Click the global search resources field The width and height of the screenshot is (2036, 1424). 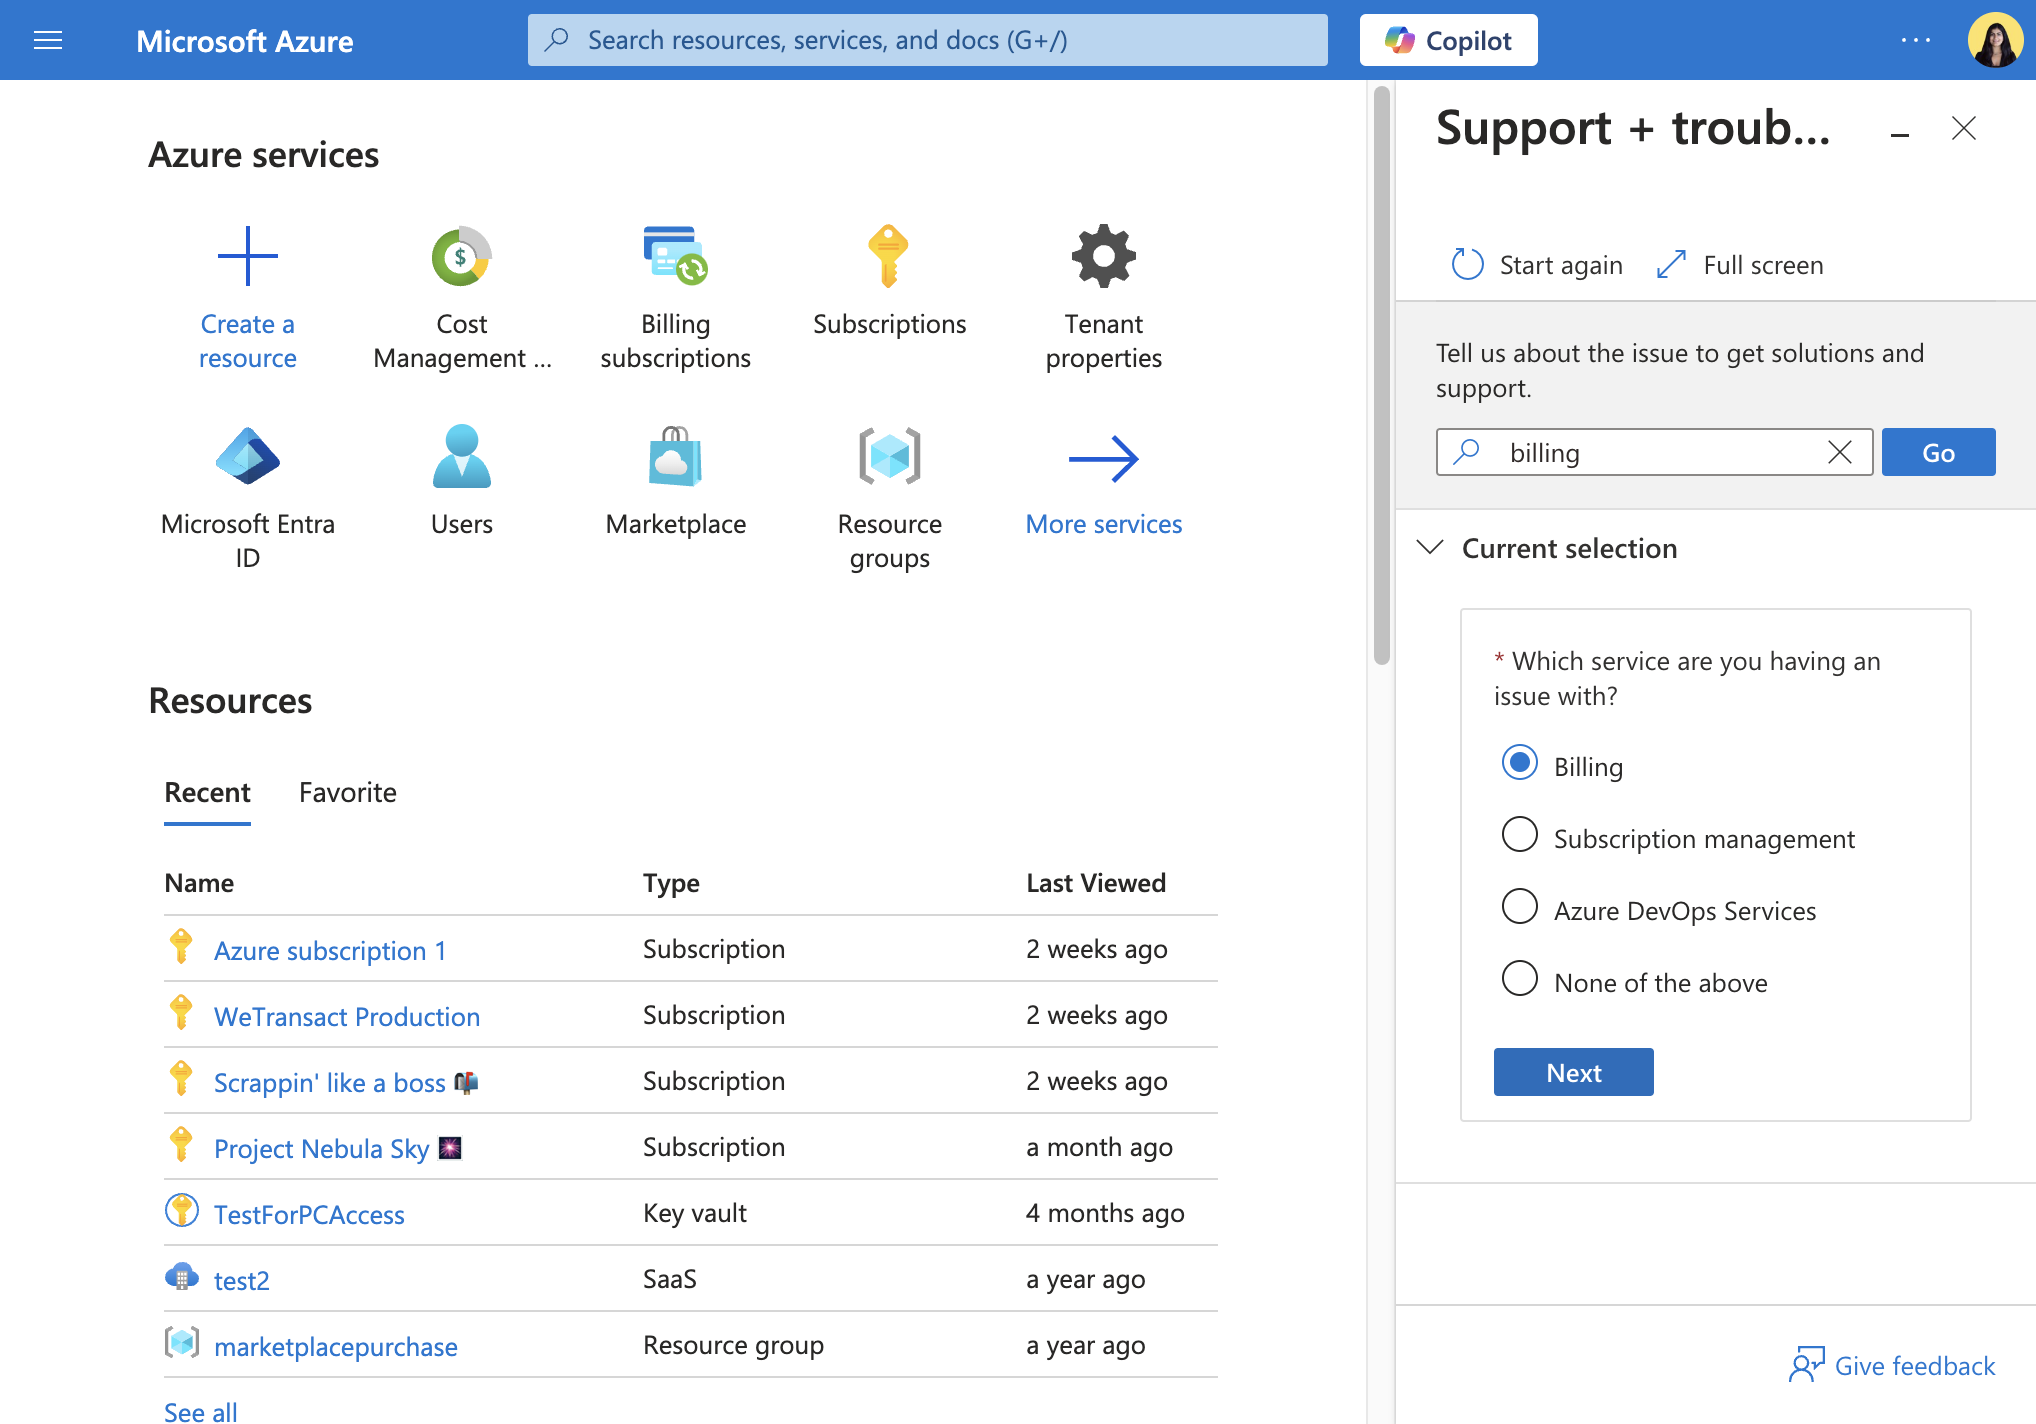[928, 40]
